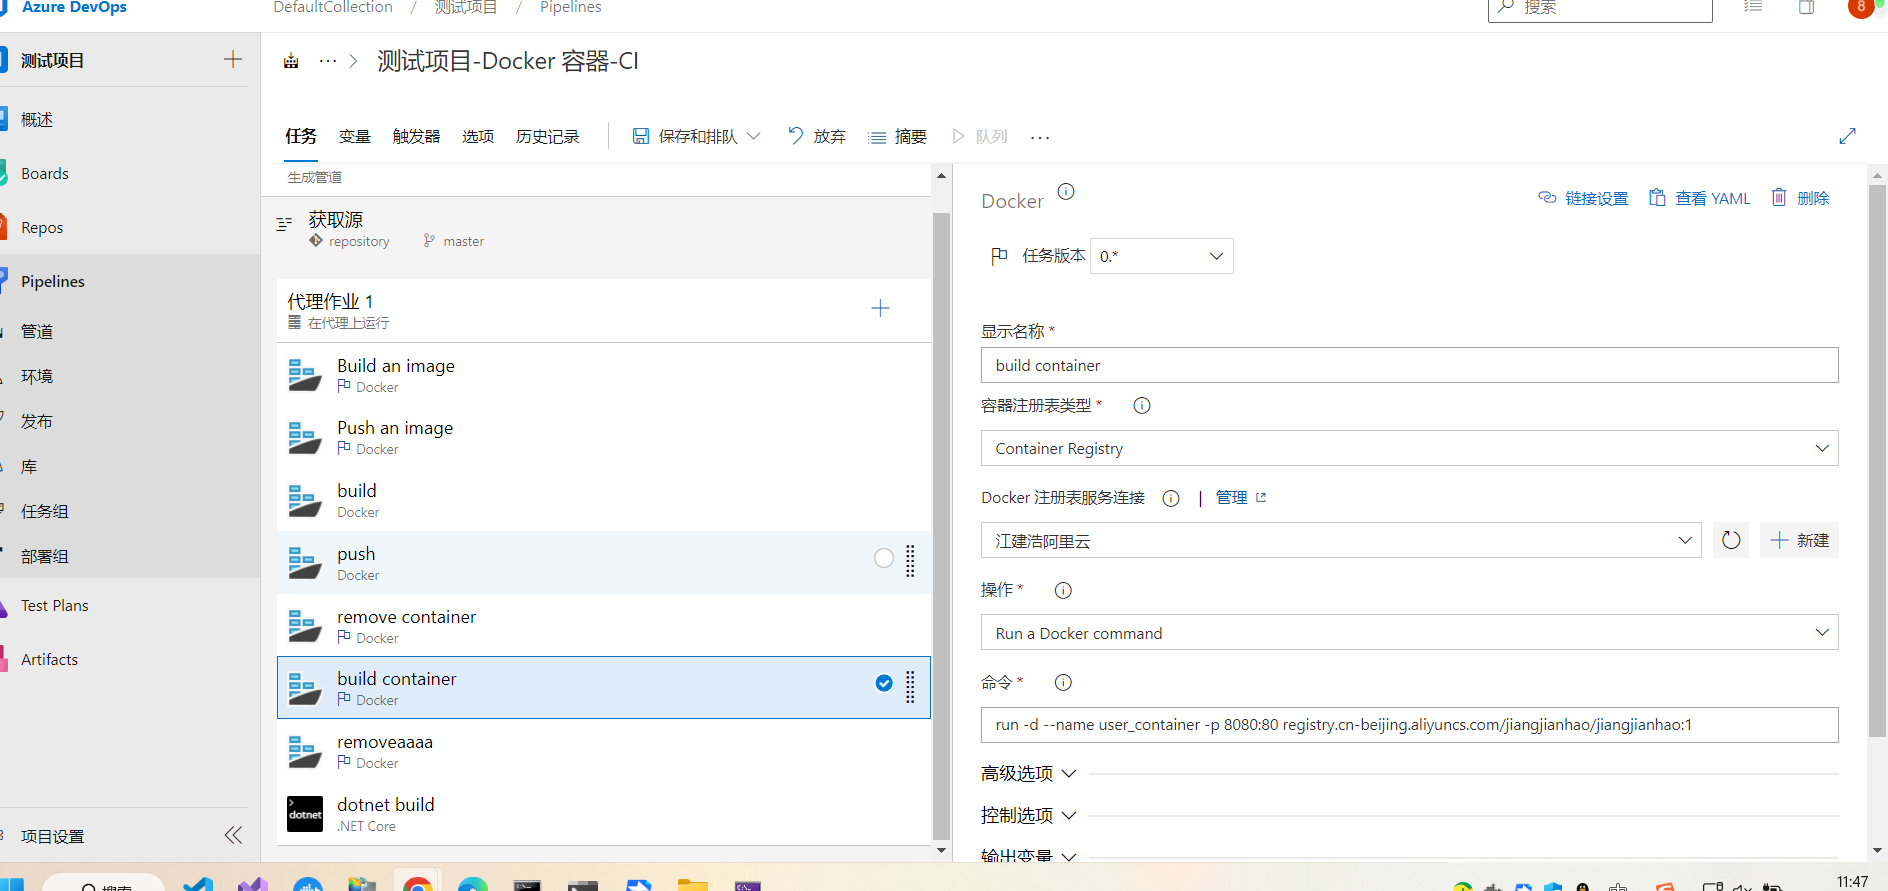Click 查看 YAML button
Viewport: 1888px width, 891px height.
pos(1700,198)
